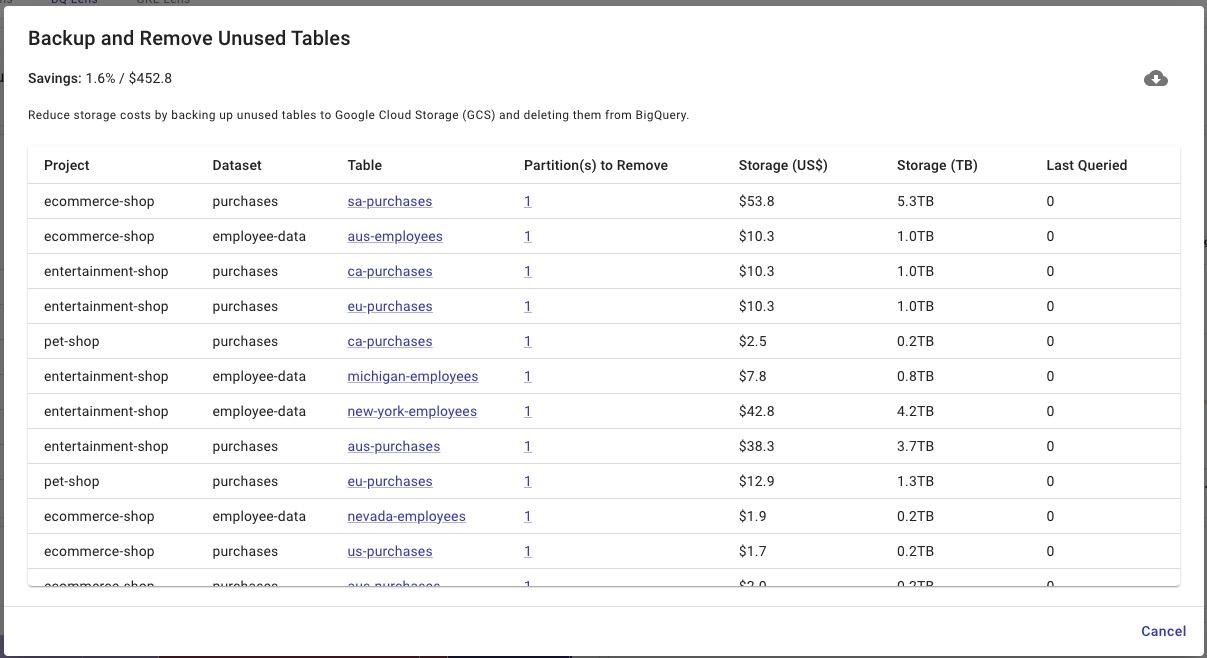Open the nevada-employees table link

[x=406, y=516]
